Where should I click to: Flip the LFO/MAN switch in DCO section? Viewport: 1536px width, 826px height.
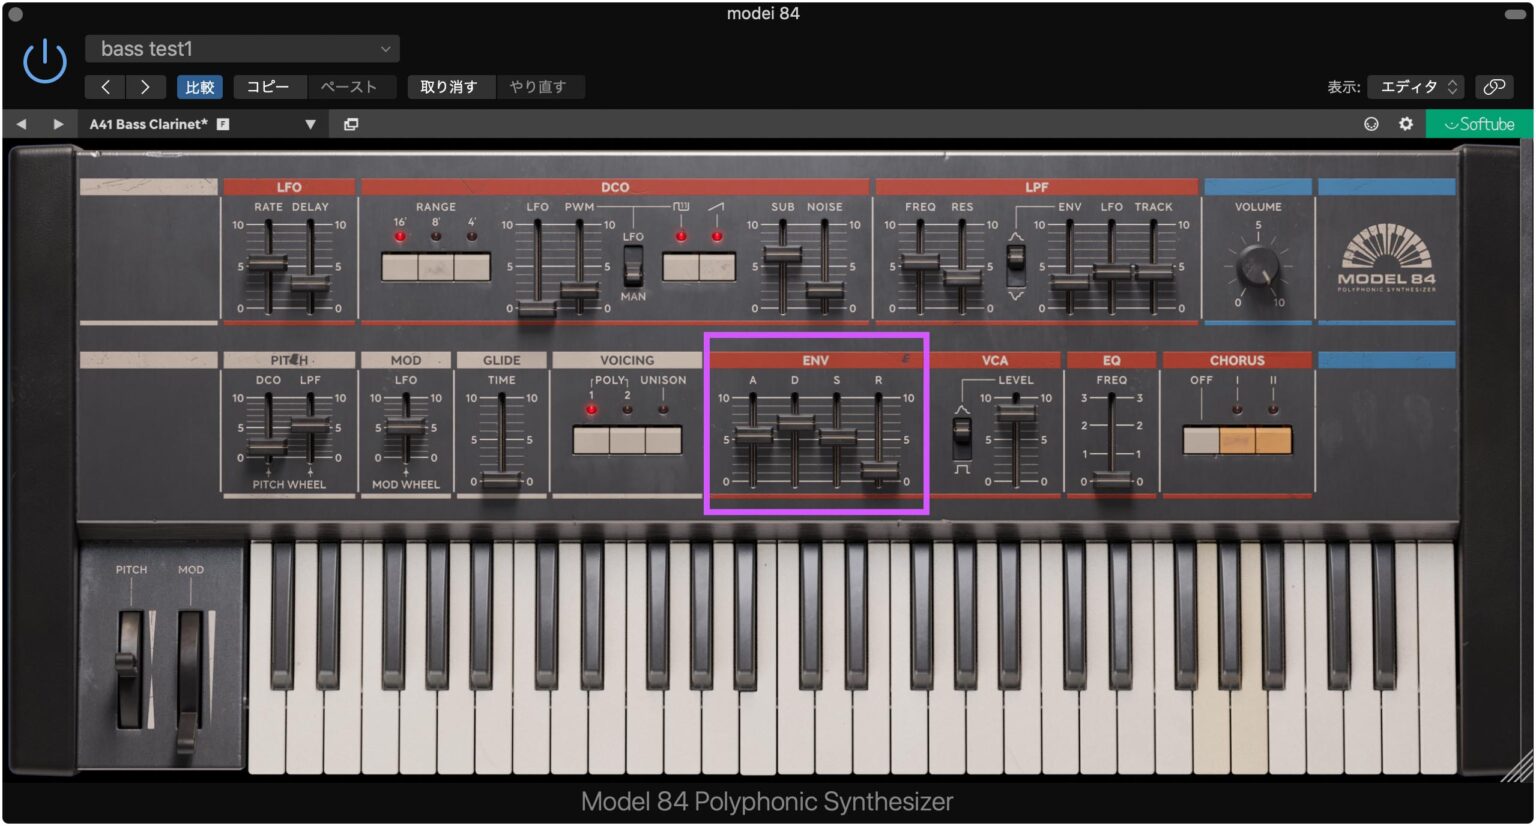(633, 268)
